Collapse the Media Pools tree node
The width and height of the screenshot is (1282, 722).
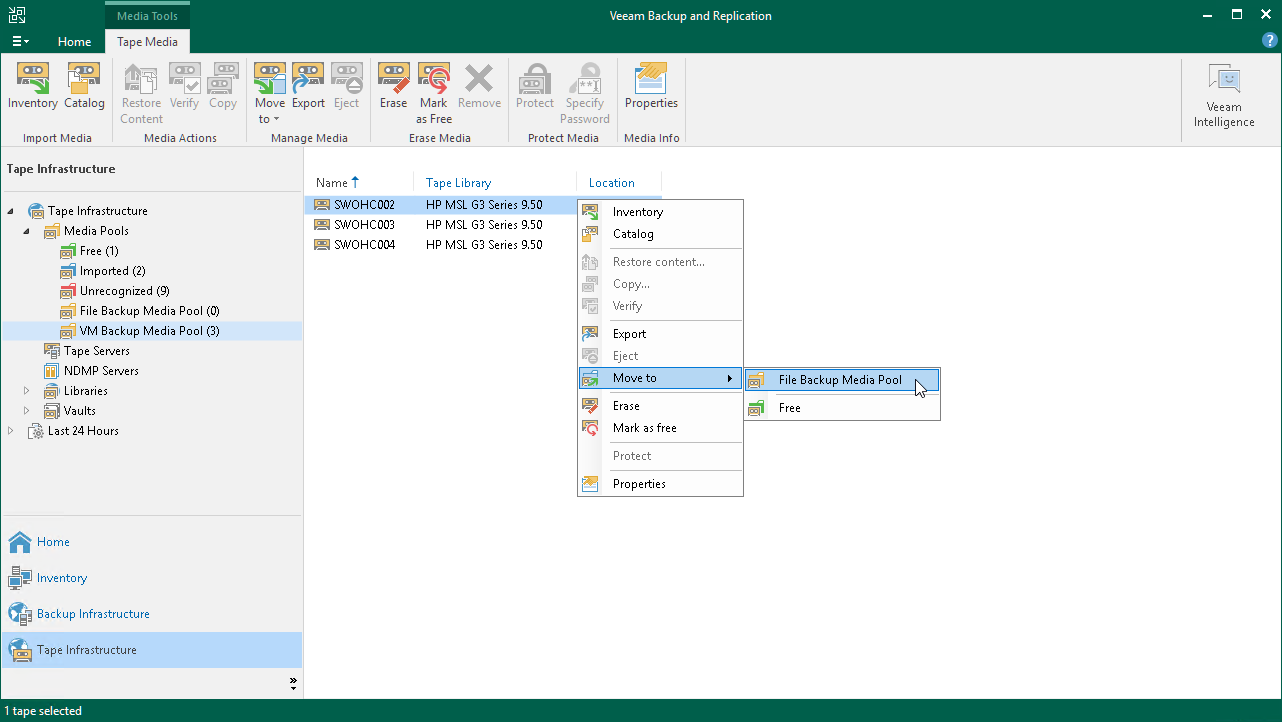[27, 231]
